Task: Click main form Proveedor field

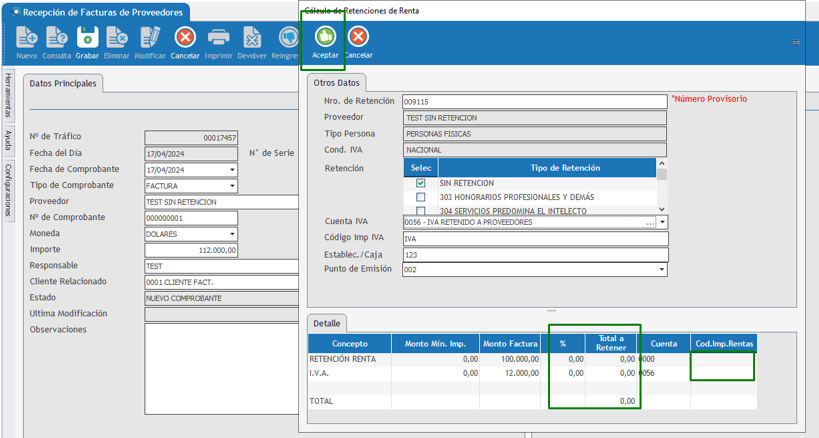Action: 222,202
